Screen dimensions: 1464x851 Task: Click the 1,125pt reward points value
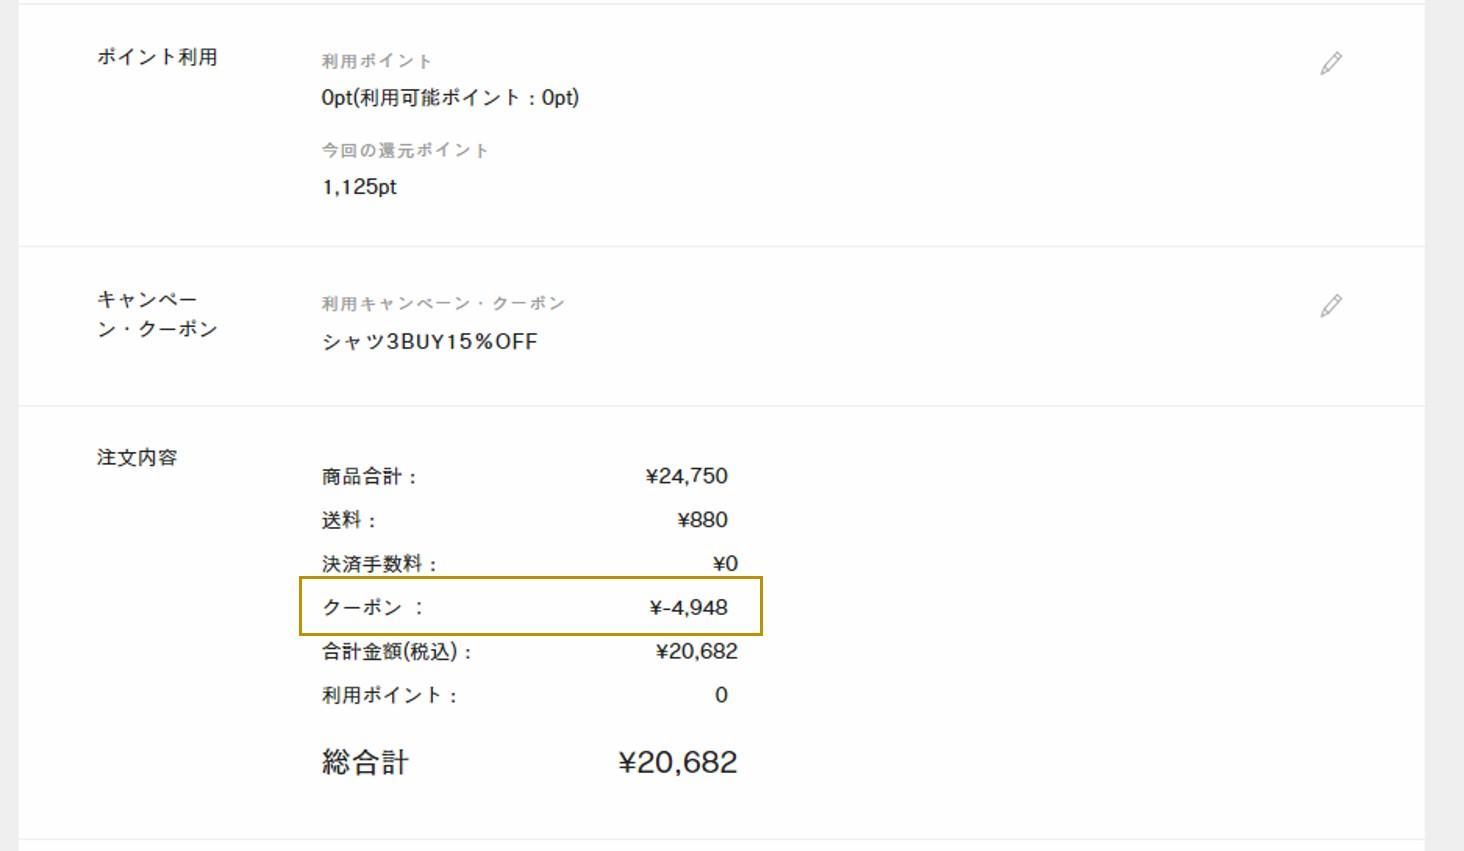[x=358, y=186]
